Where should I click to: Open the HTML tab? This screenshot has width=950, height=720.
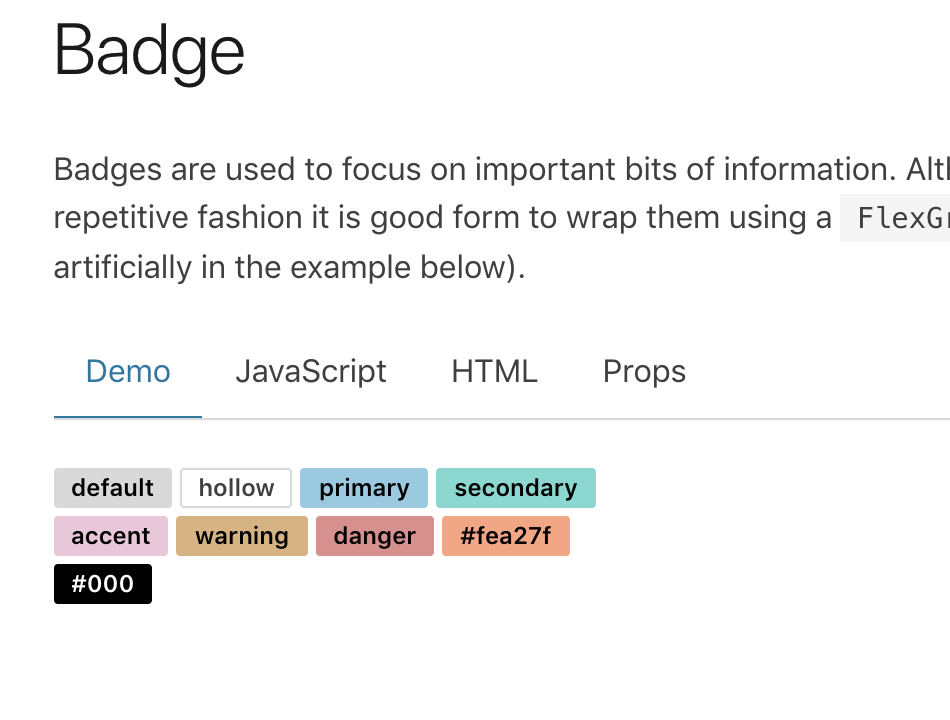tap(493, 371)
